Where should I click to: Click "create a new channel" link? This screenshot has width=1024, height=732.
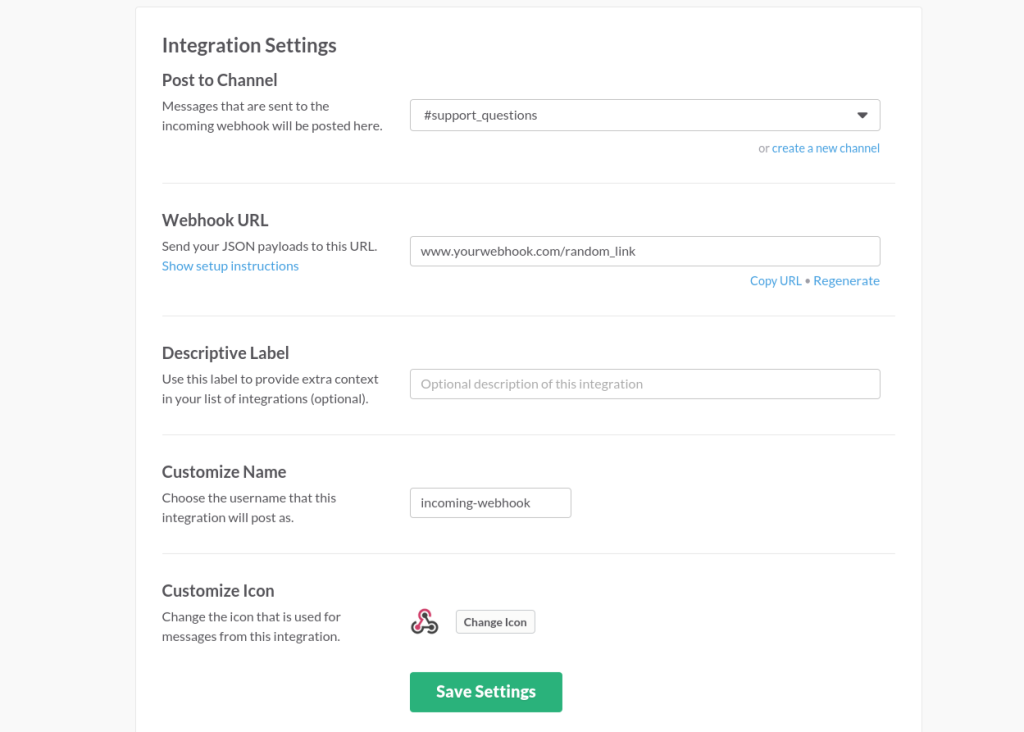[x=825, y=147]
